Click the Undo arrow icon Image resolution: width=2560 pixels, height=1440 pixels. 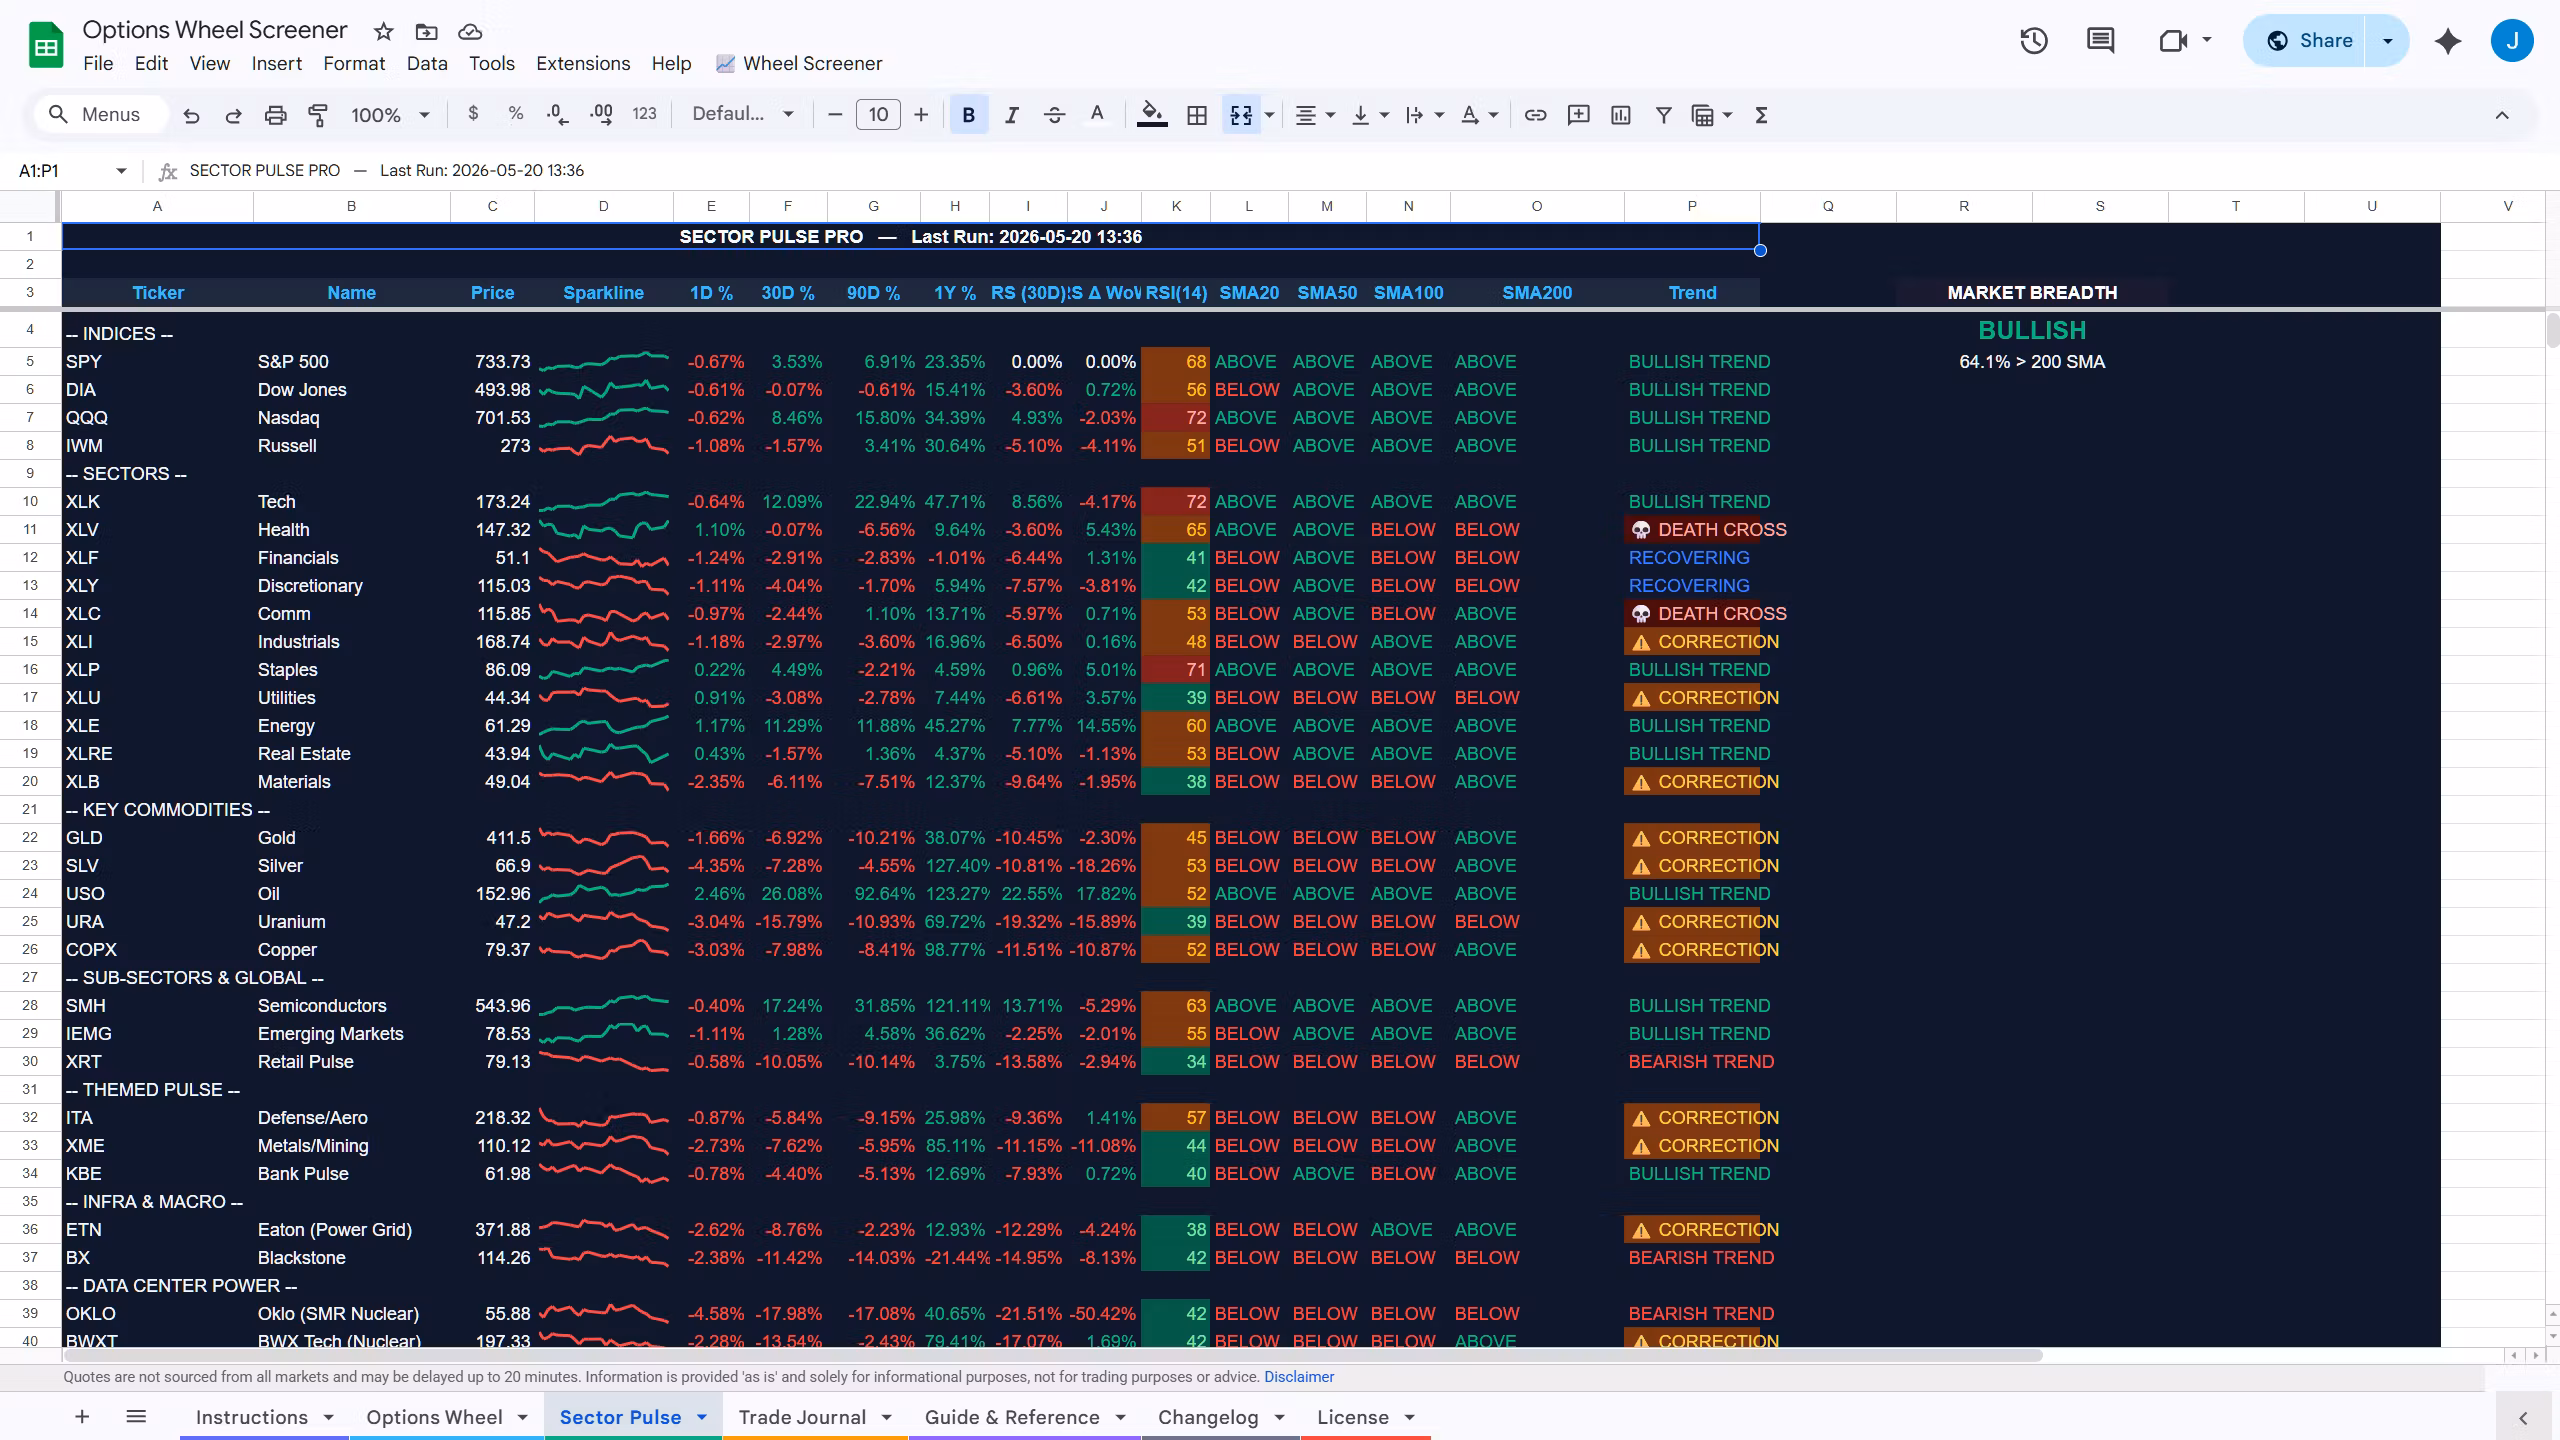tap(191, 115)
